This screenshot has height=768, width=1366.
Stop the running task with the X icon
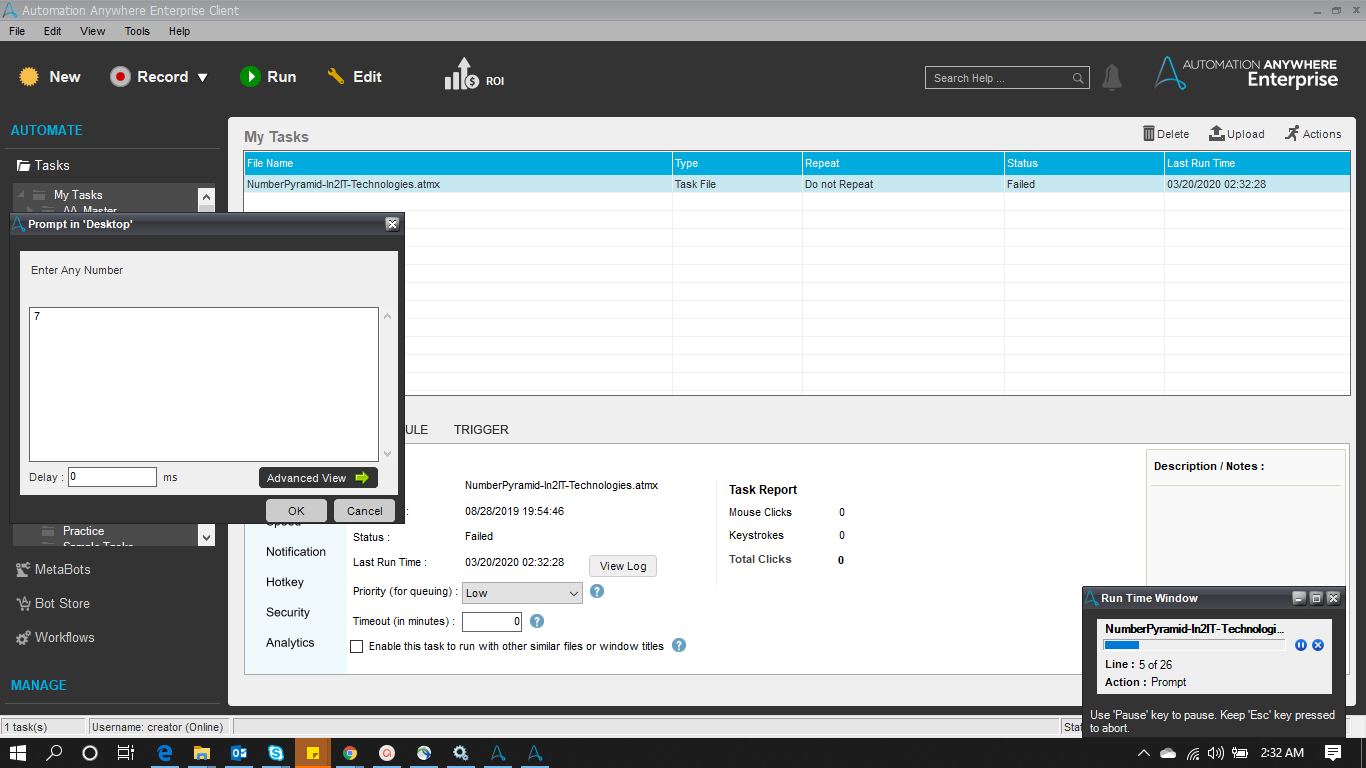(1318, 645)
